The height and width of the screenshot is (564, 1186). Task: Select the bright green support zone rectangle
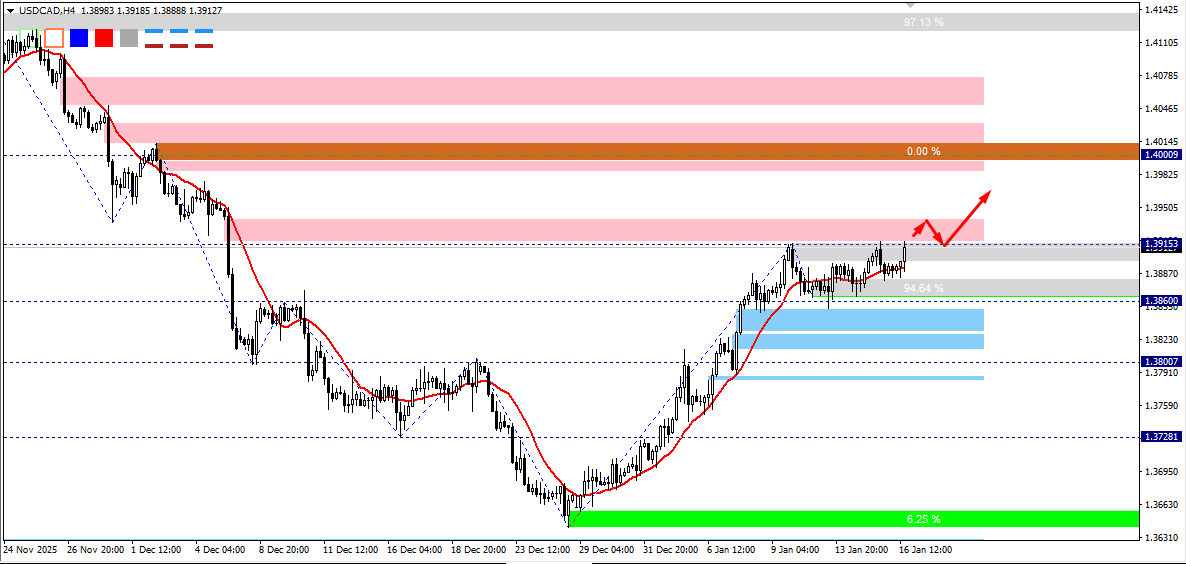click(x=853, y=519)
